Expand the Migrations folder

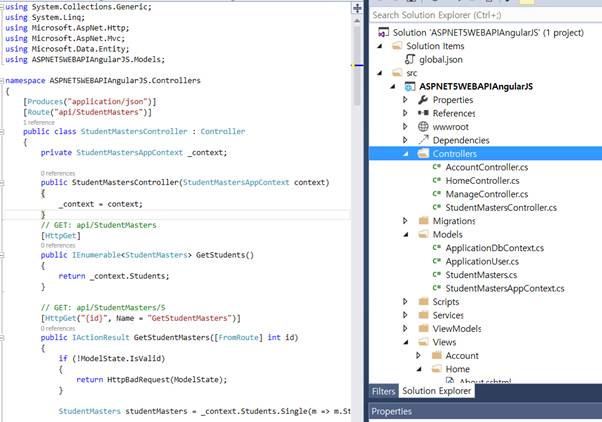pos(405,221)
